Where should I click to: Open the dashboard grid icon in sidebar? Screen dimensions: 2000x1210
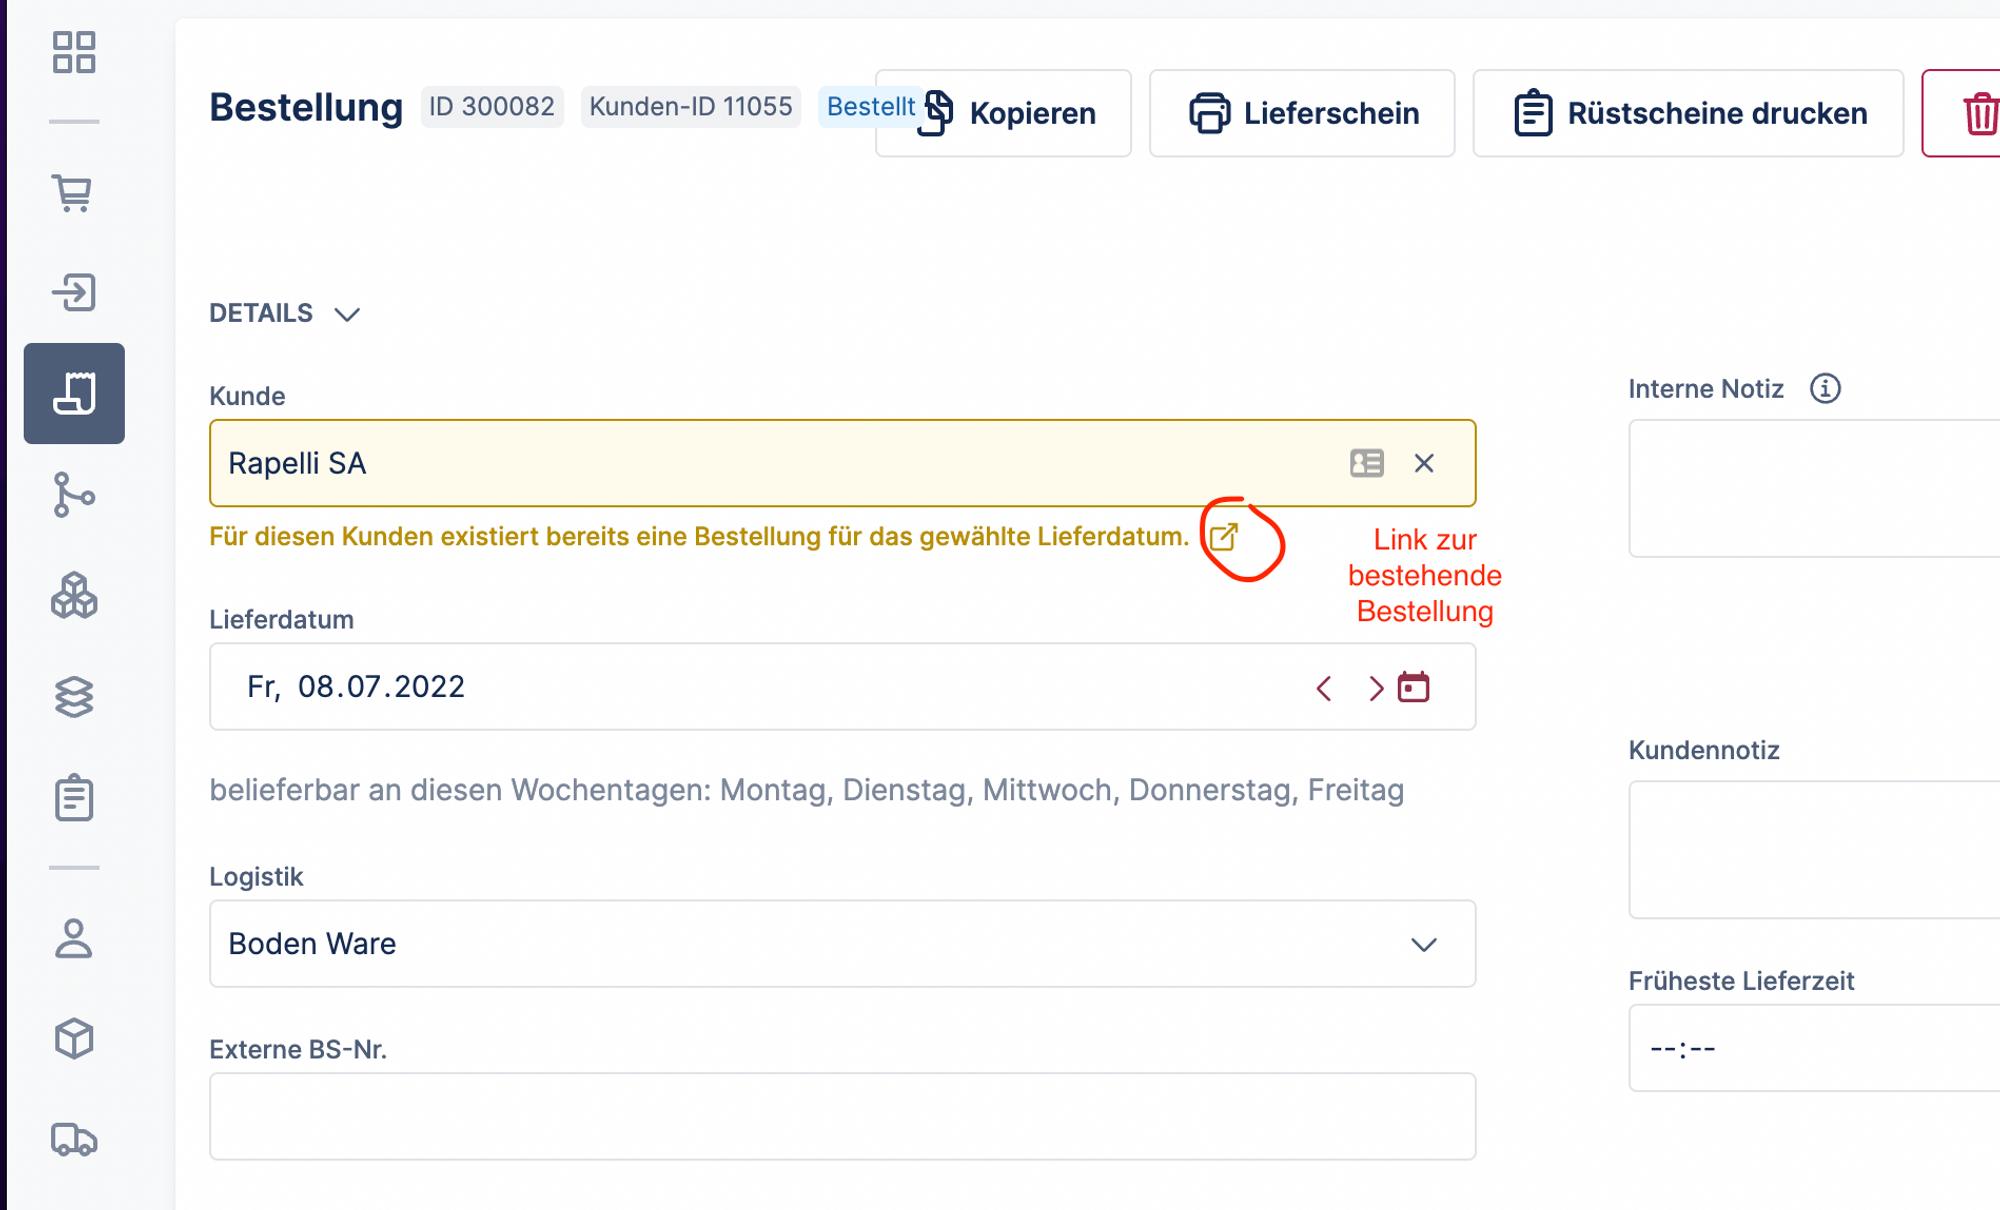(74, 52)
